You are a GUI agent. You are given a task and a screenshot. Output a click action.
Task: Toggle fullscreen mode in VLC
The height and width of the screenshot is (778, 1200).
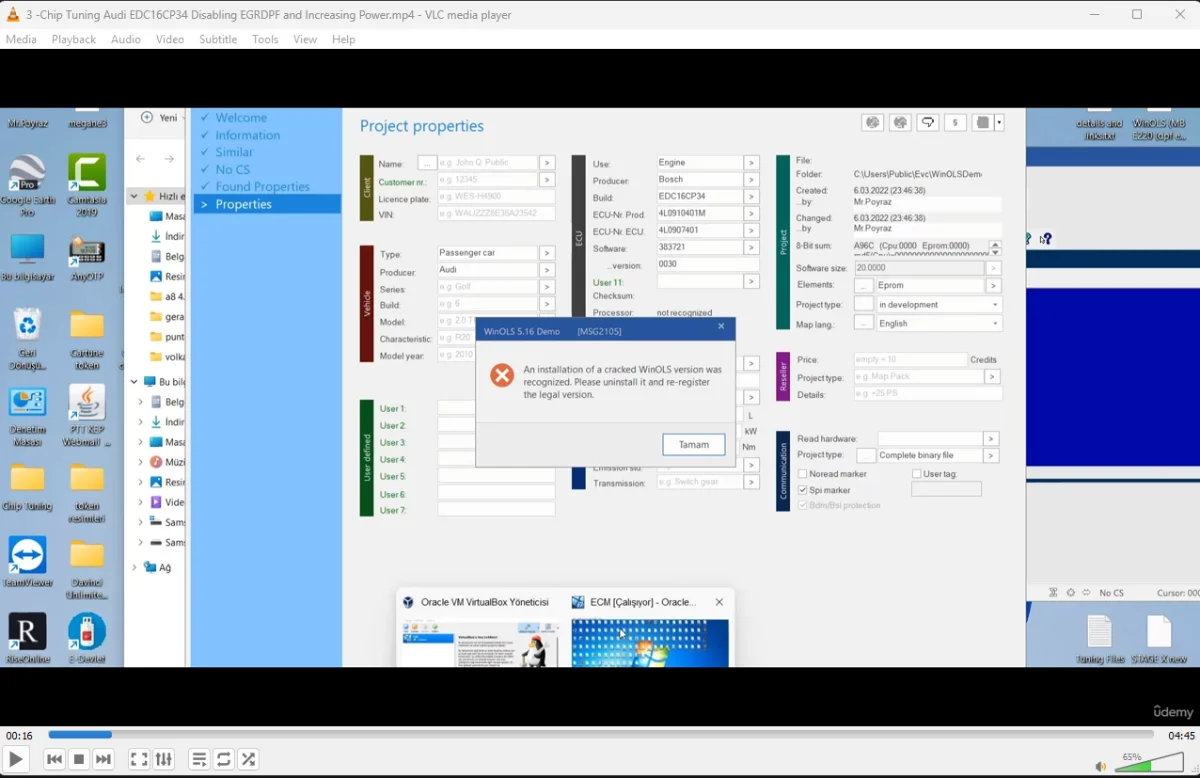click(139, 759)
